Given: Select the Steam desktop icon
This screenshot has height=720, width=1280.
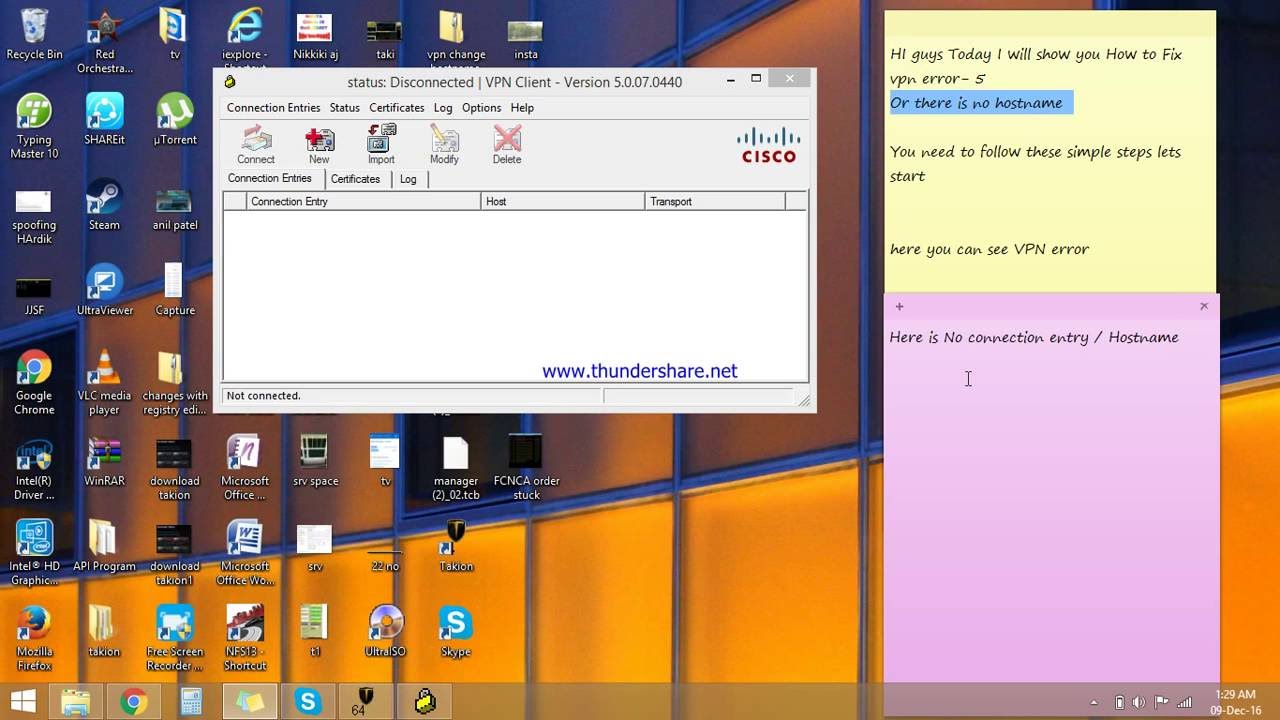Looking at the screenshot, I should (105, 205).
